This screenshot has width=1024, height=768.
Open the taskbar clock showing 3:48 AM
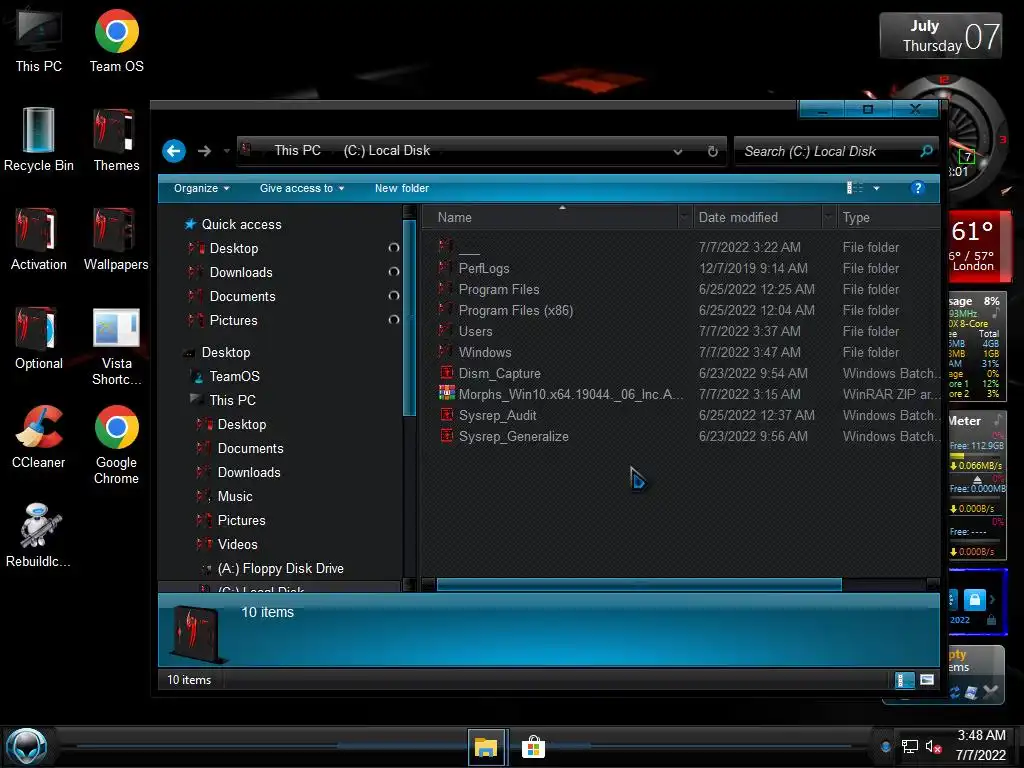[x=981, y=745]
